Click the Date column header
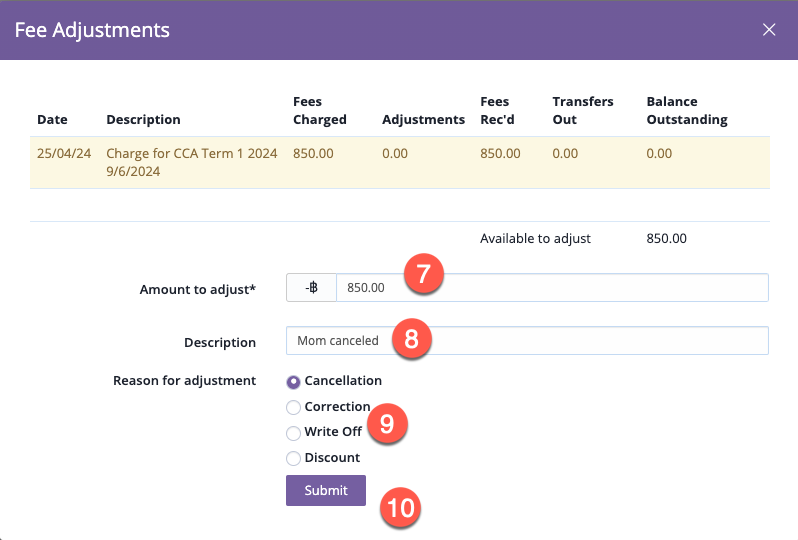 pos(52,119)
